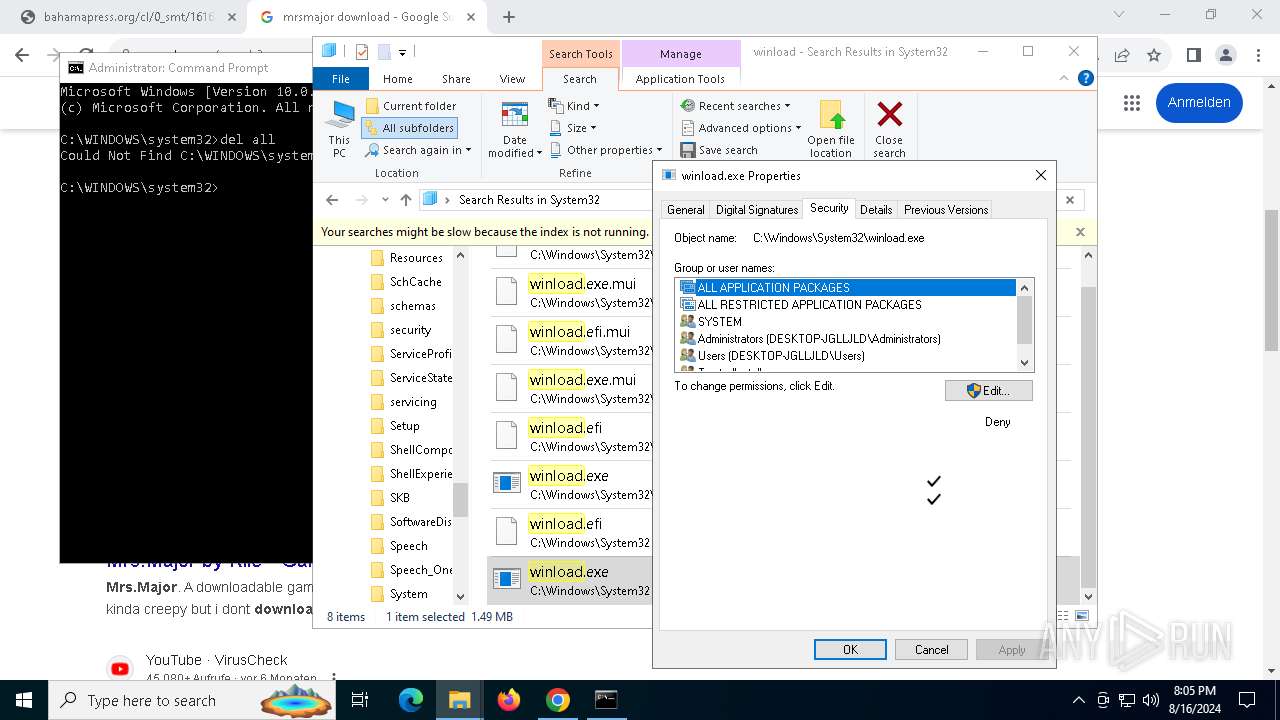
Task: Bookmark page with Chrome star icon
Action: pyautogui.click(x=1154, y=55)
